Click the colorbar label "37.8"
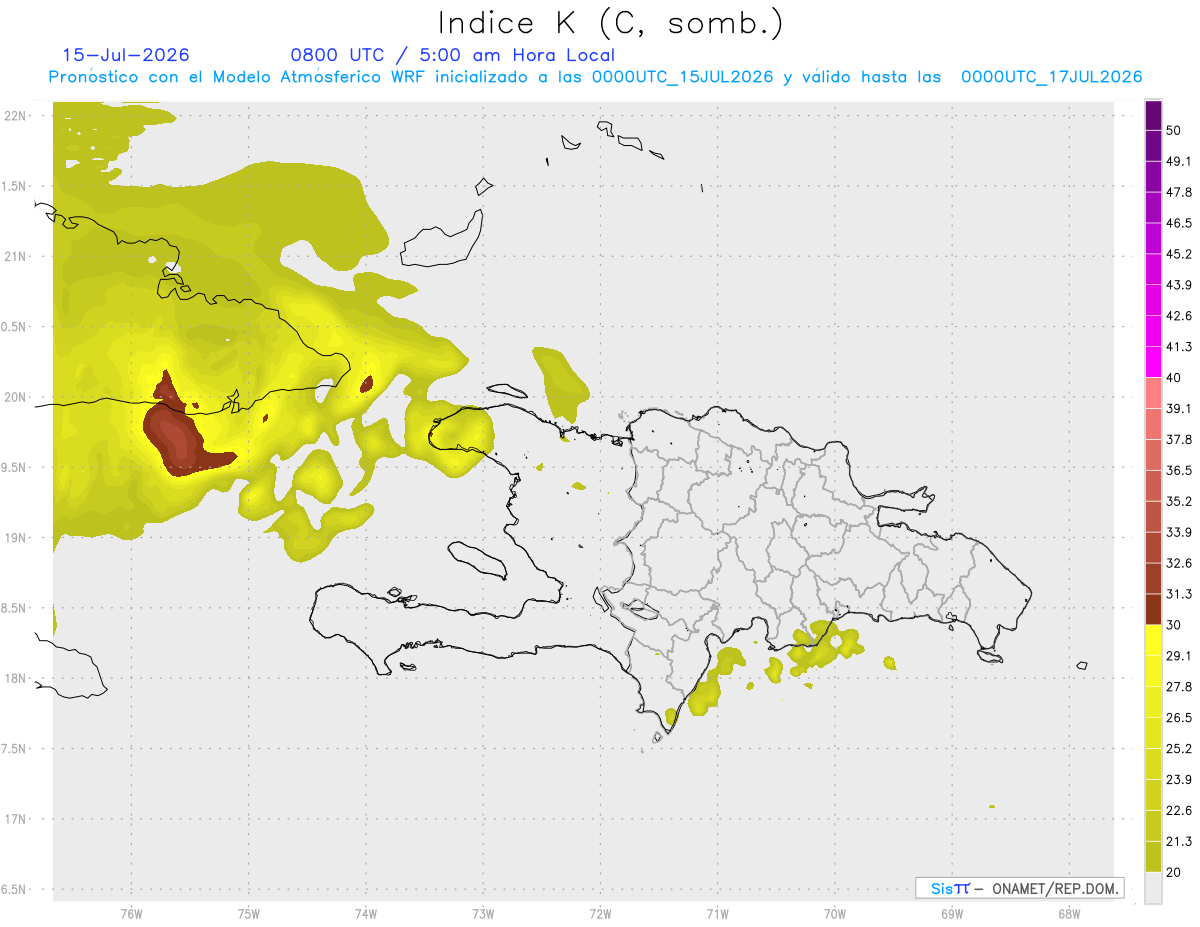 (x=1180, y=439)
